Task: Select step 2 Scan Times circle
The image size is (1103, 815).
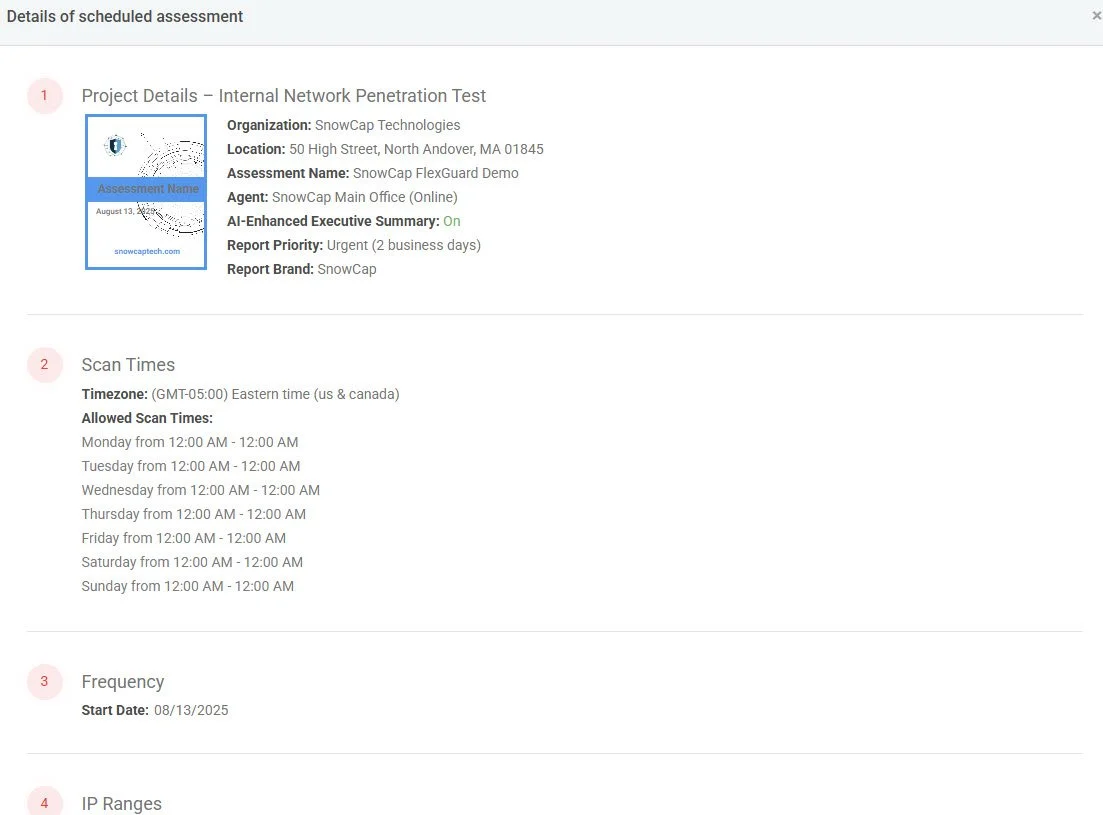Action: coord(44,364)
